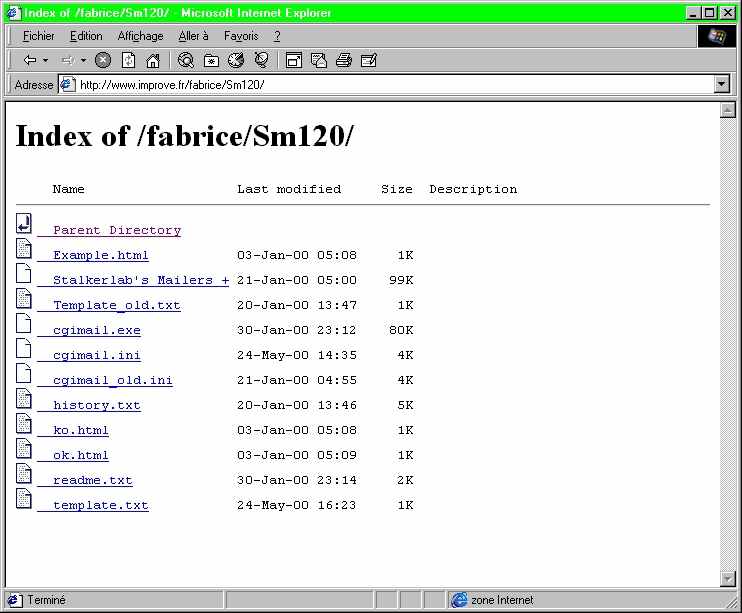This screenshot has width=742, height=613.
Task: Toggle the Fullscreen toolbar icon
Action: 294,60
